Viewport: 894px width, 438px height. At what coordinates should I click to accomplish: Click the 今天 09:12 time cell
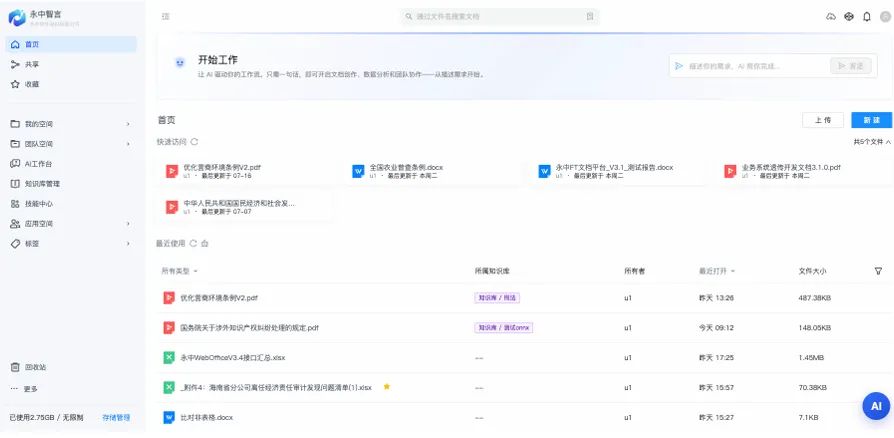pyautogui.click(x=716, y=328)
